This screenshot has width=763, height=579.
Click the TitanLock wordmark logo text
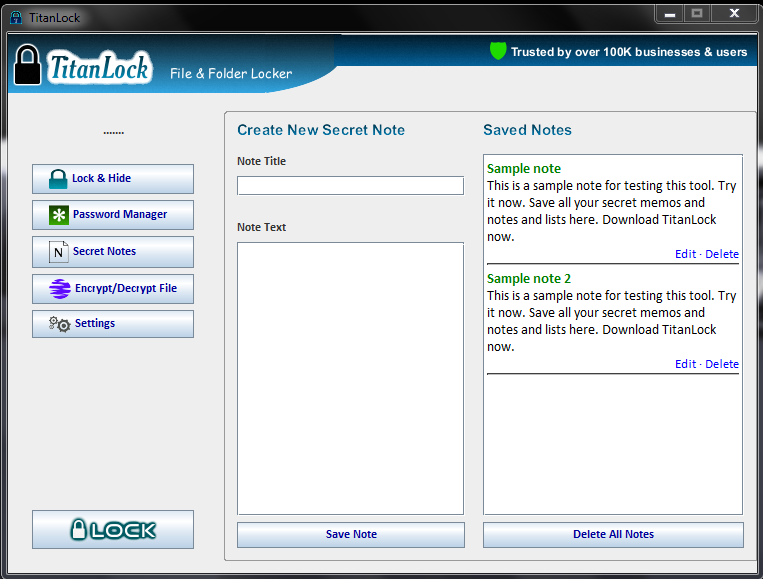point(99,67)
